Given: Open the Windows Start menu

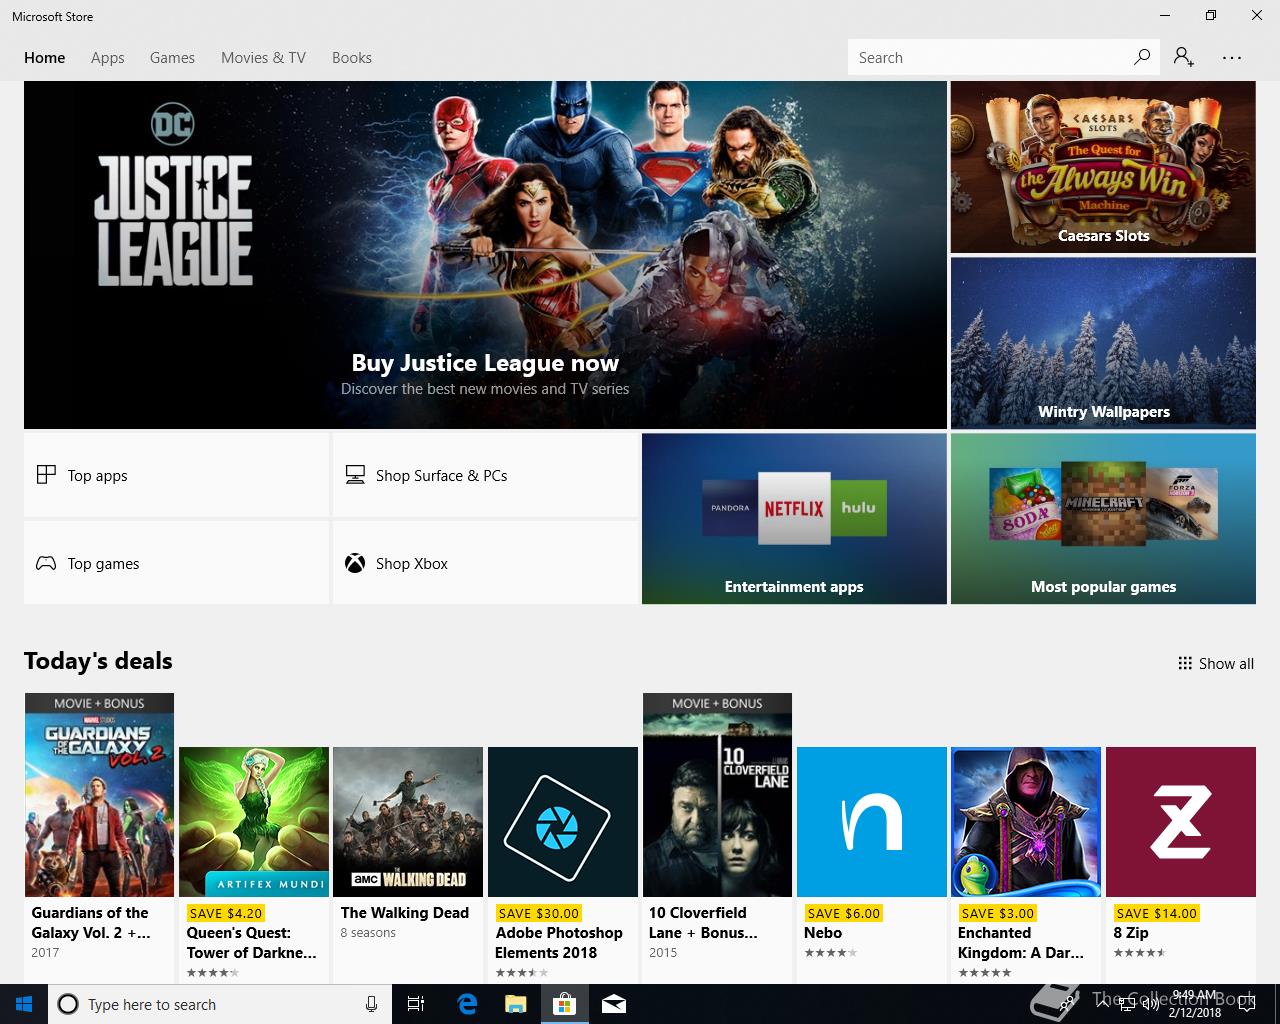Looking at the screenshot, I should coord(24,1004).
